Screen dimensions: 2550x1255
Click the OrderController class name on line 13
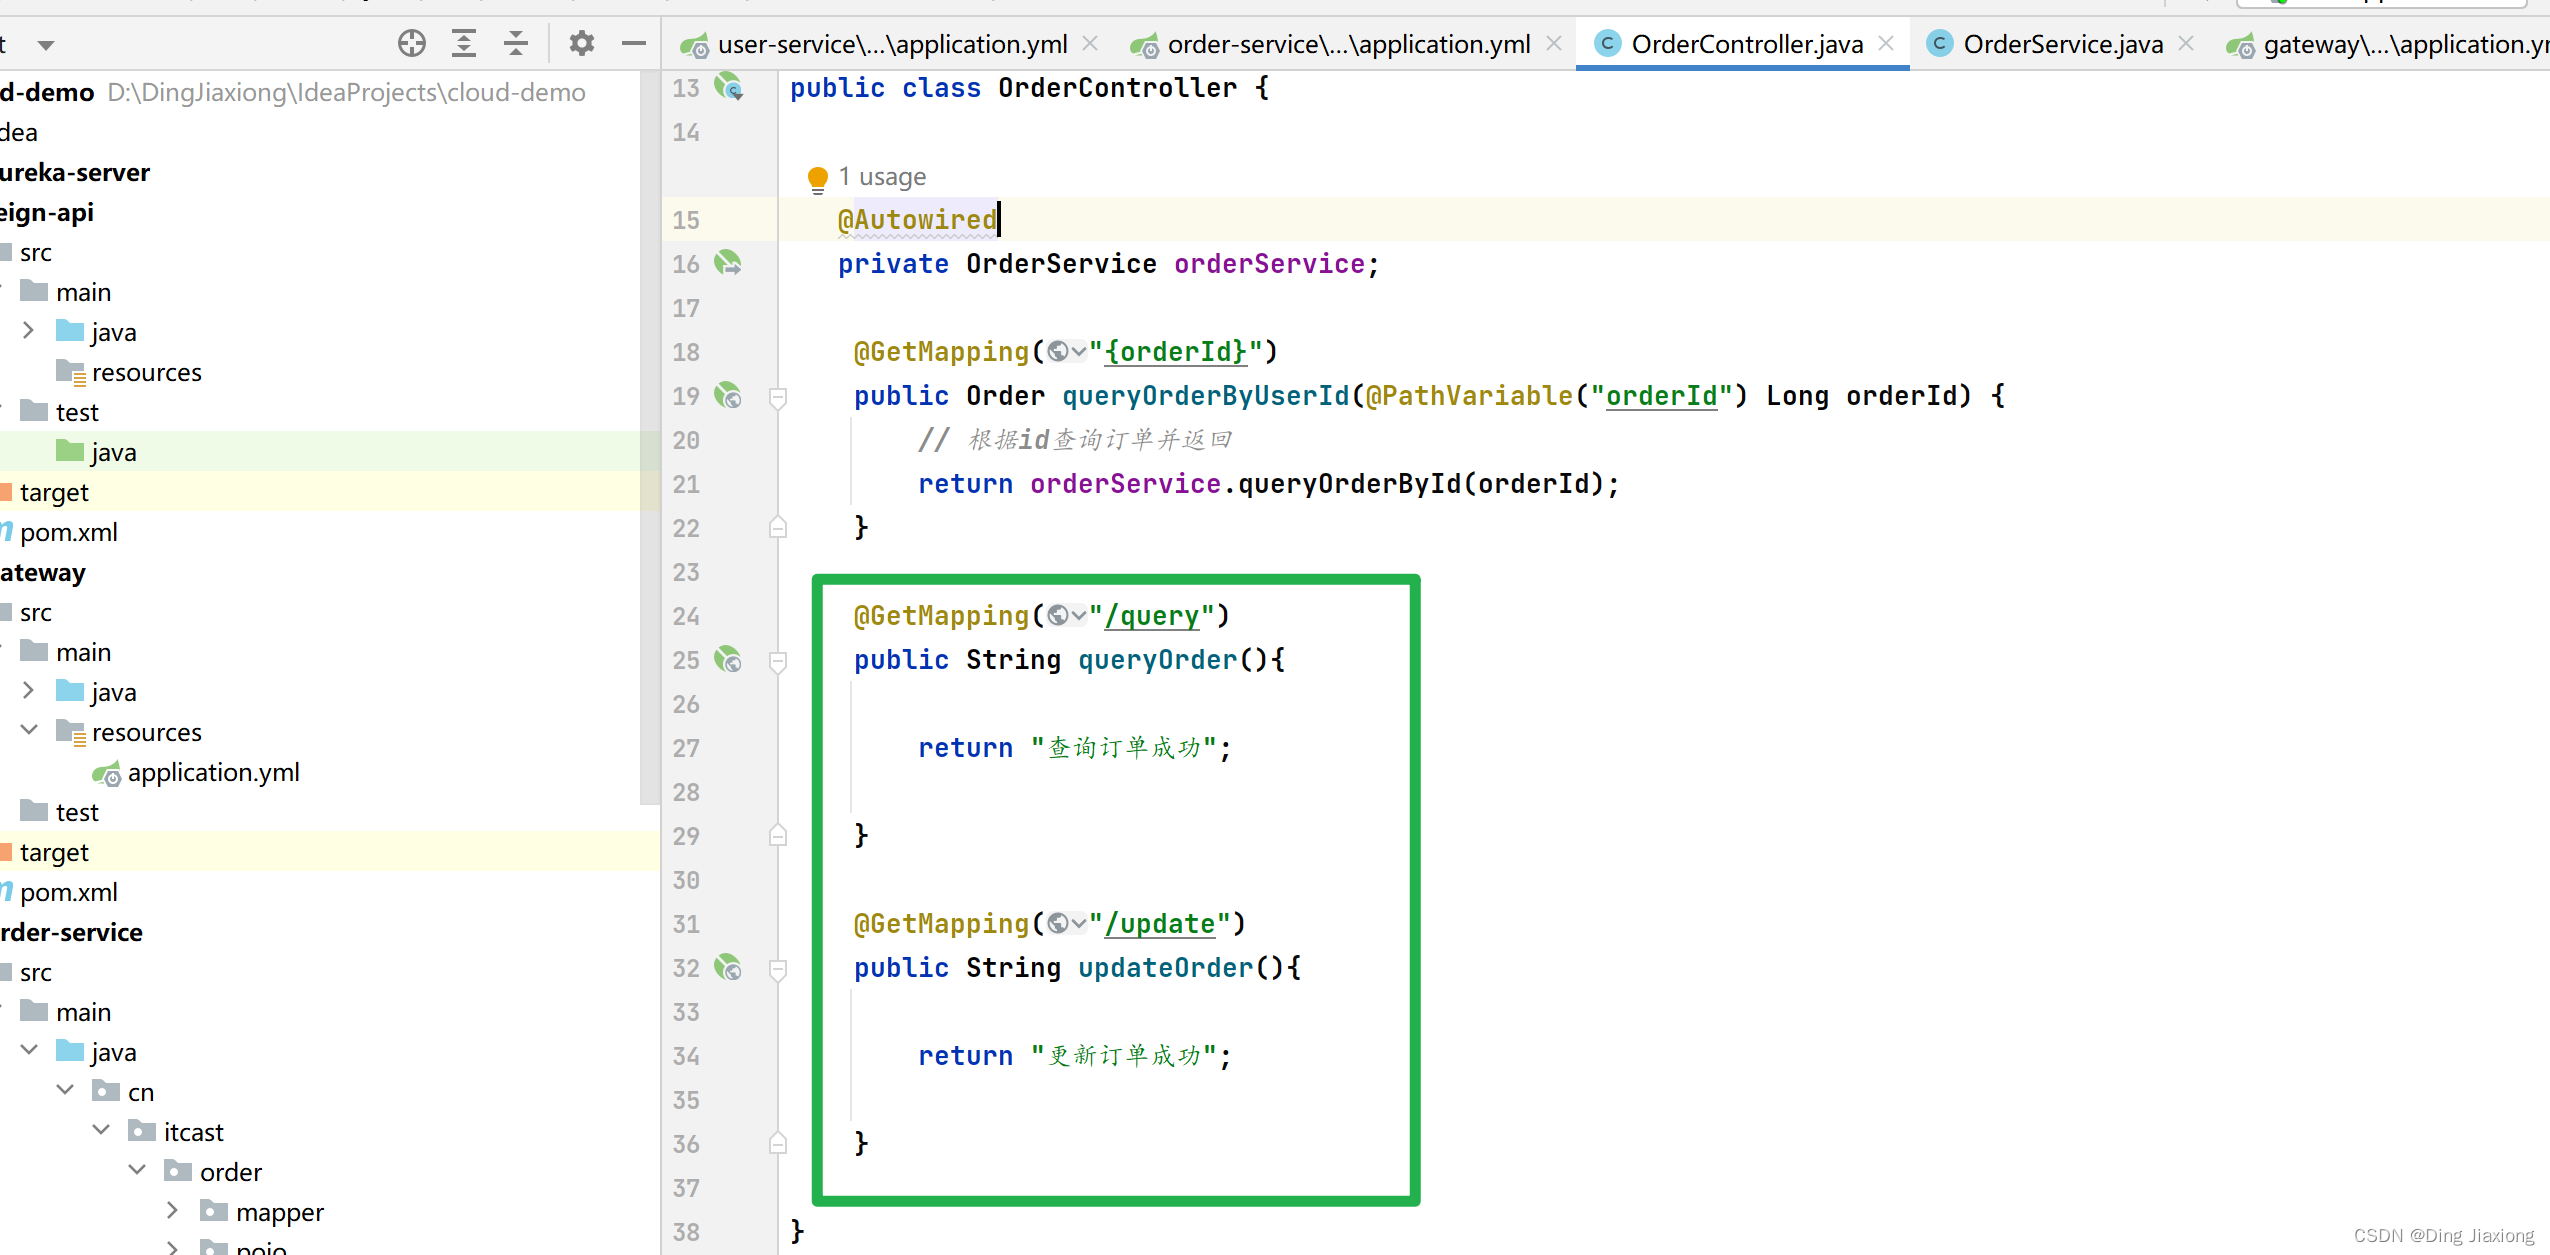pyautogui.click(x=1117, y=88)
